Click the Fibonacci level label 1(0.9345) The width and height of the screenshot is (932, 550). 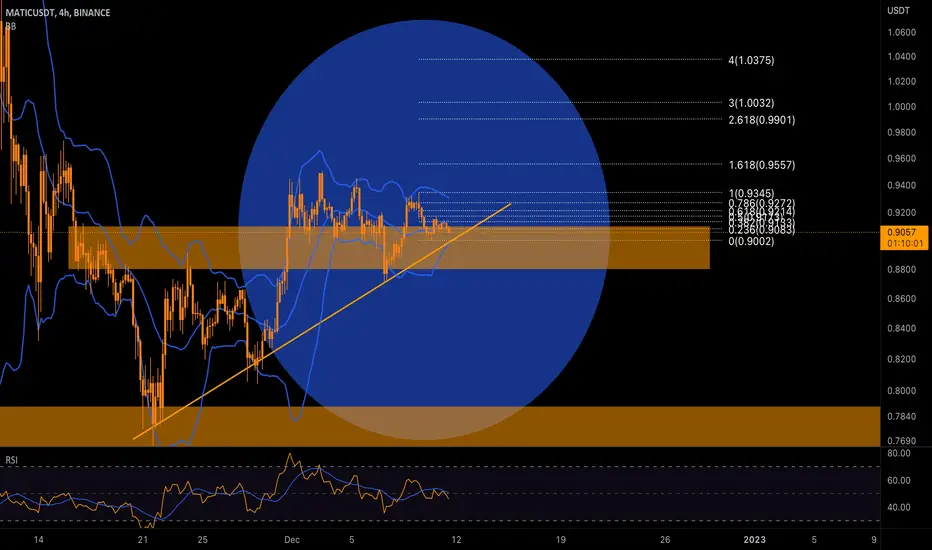coord(751,193)
